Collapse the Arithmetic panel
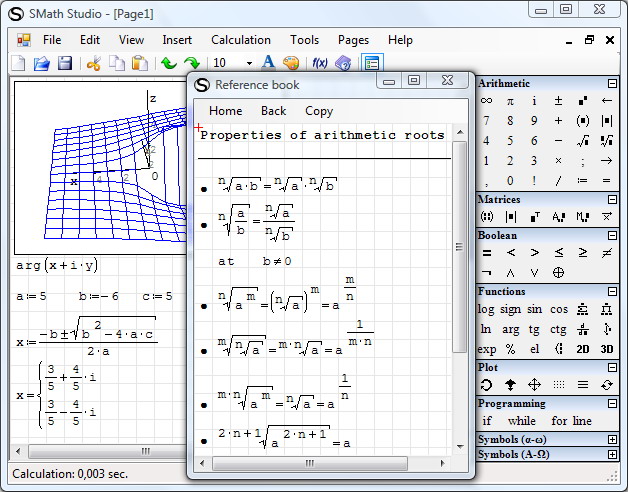 pyautogui.click(x=612, y=84)
